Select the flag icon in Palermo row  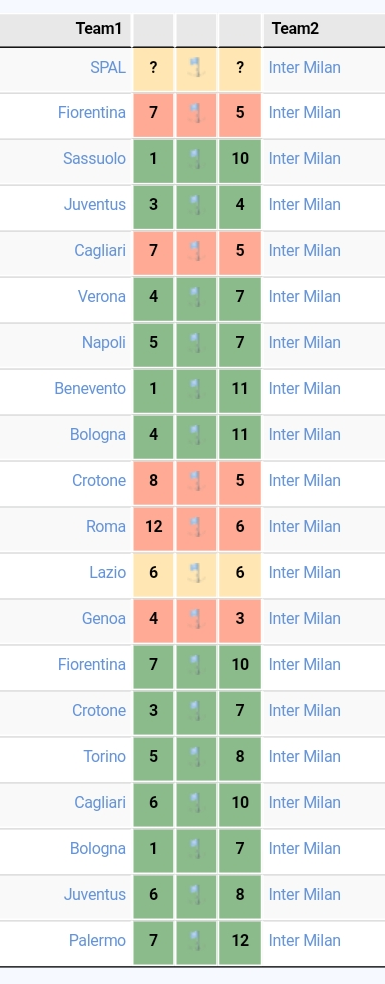click(x=196, y=941)
